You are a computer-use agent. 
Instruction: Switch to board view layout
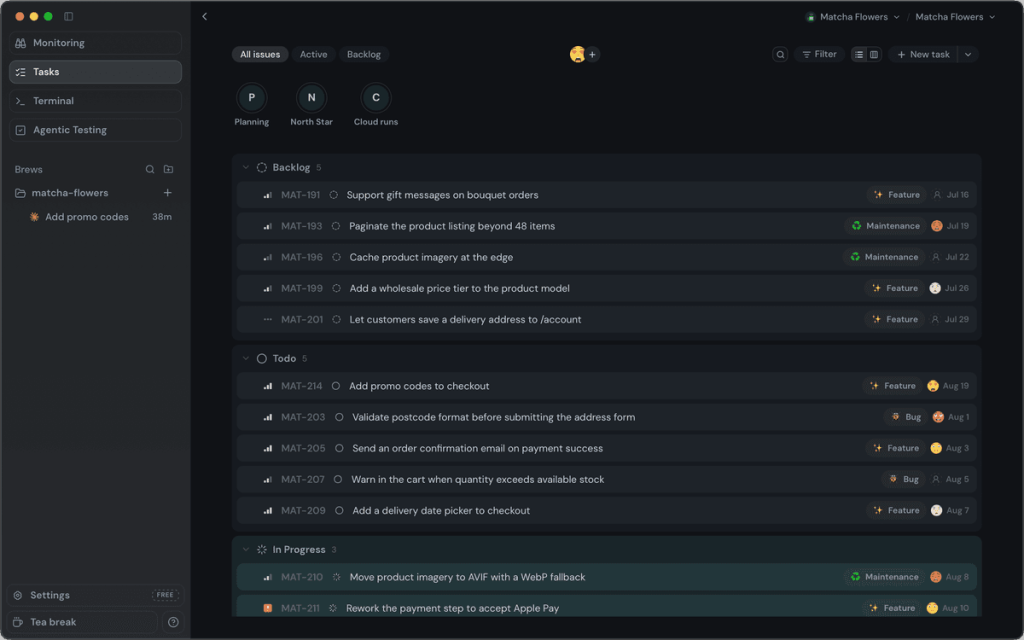874,54
